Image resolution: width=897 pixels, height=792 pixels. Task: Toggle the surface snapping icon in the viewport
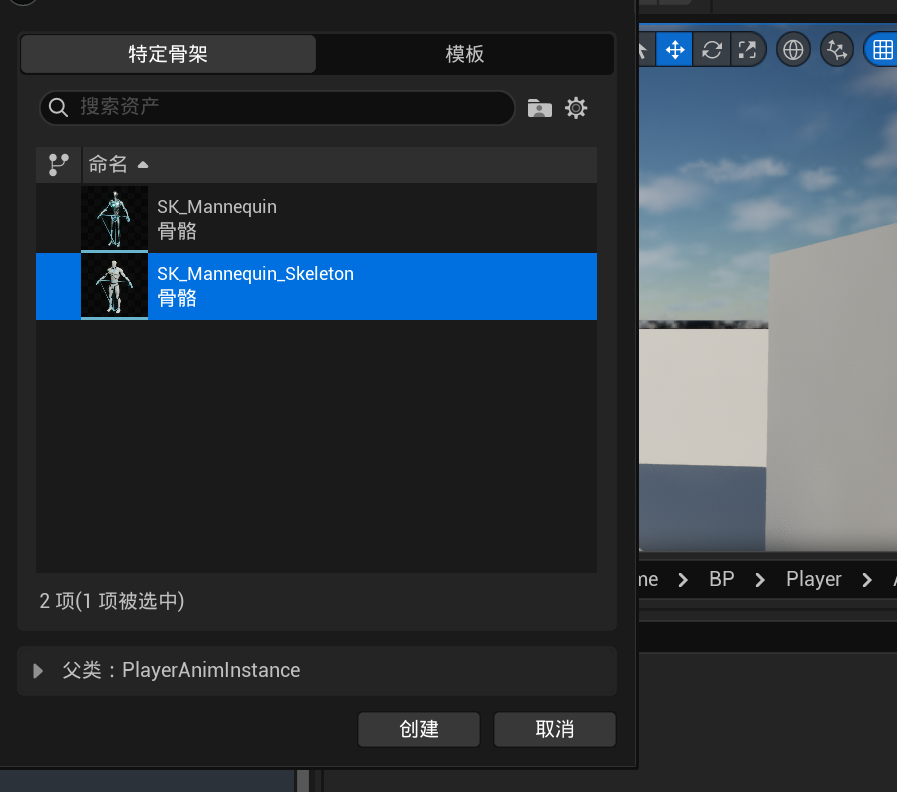[837, 50]
